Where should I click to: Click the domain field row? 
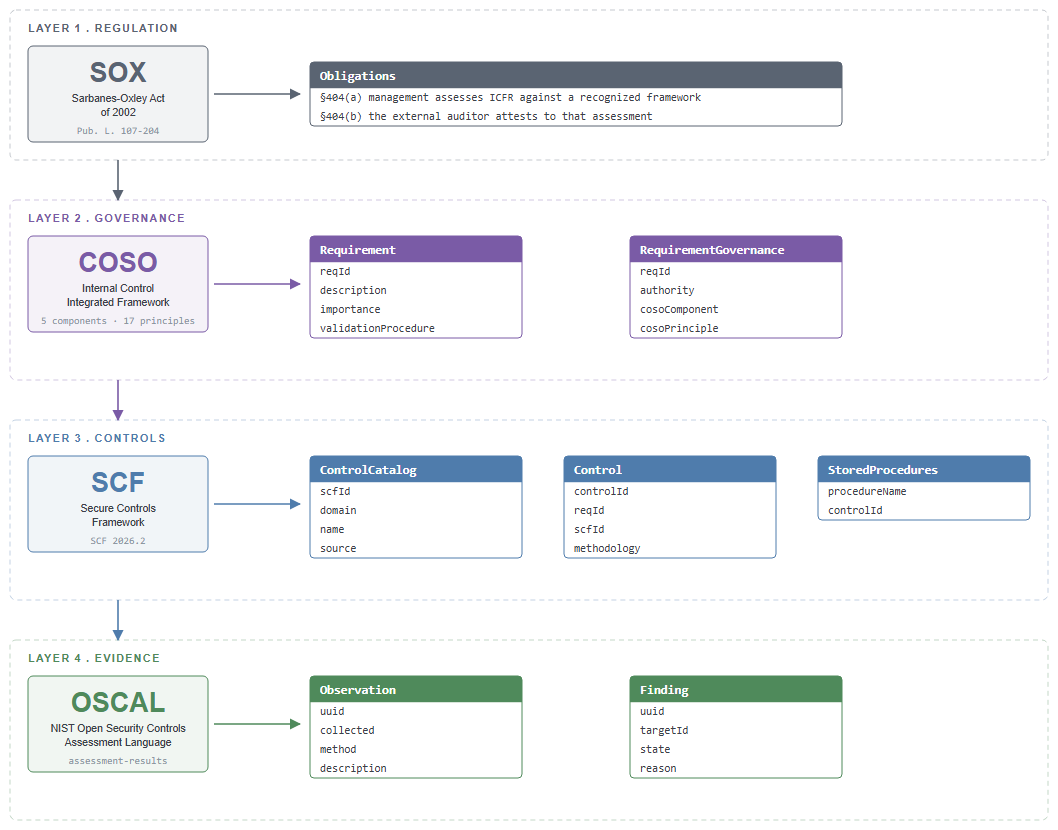(416, 511)
